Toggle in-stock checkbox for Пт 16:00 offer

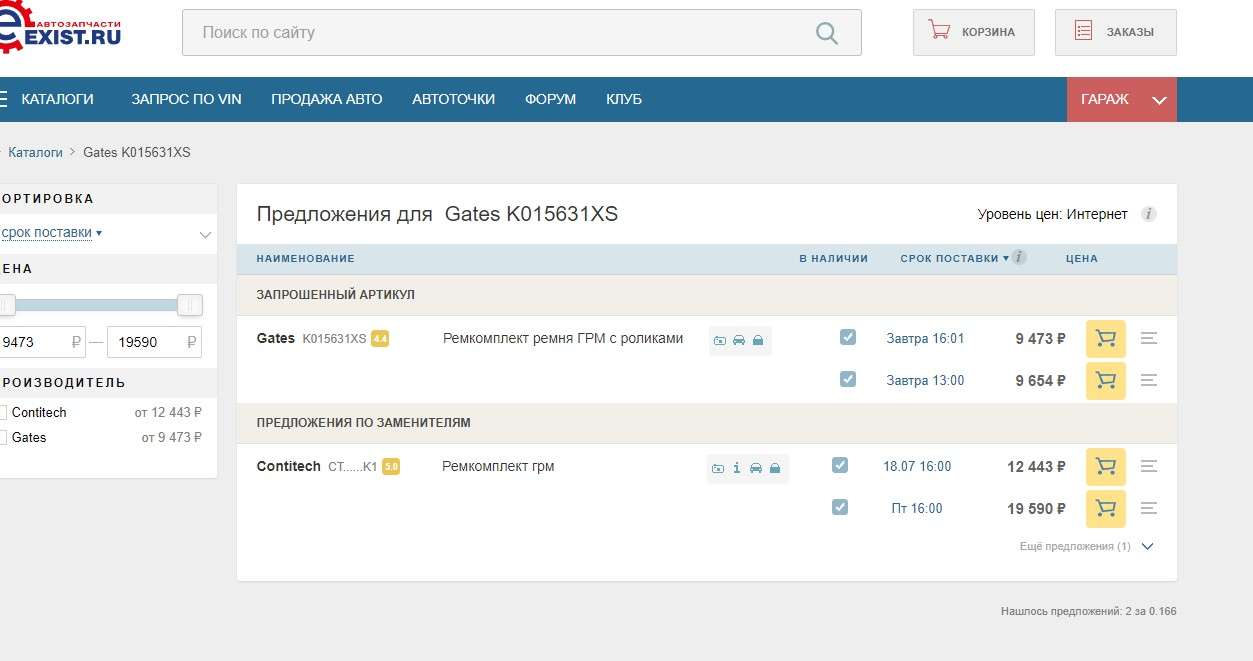(840, 507)
